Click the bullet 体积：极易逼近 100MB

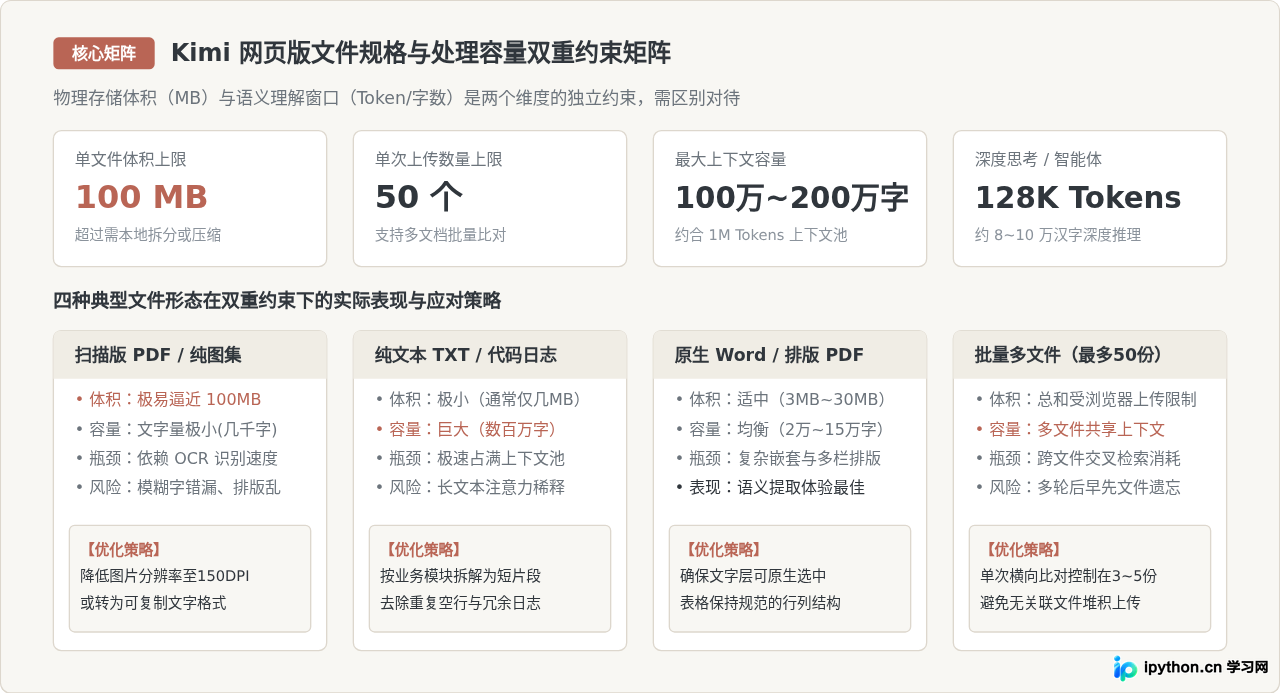pyautogui.click(x=168, y=399)
